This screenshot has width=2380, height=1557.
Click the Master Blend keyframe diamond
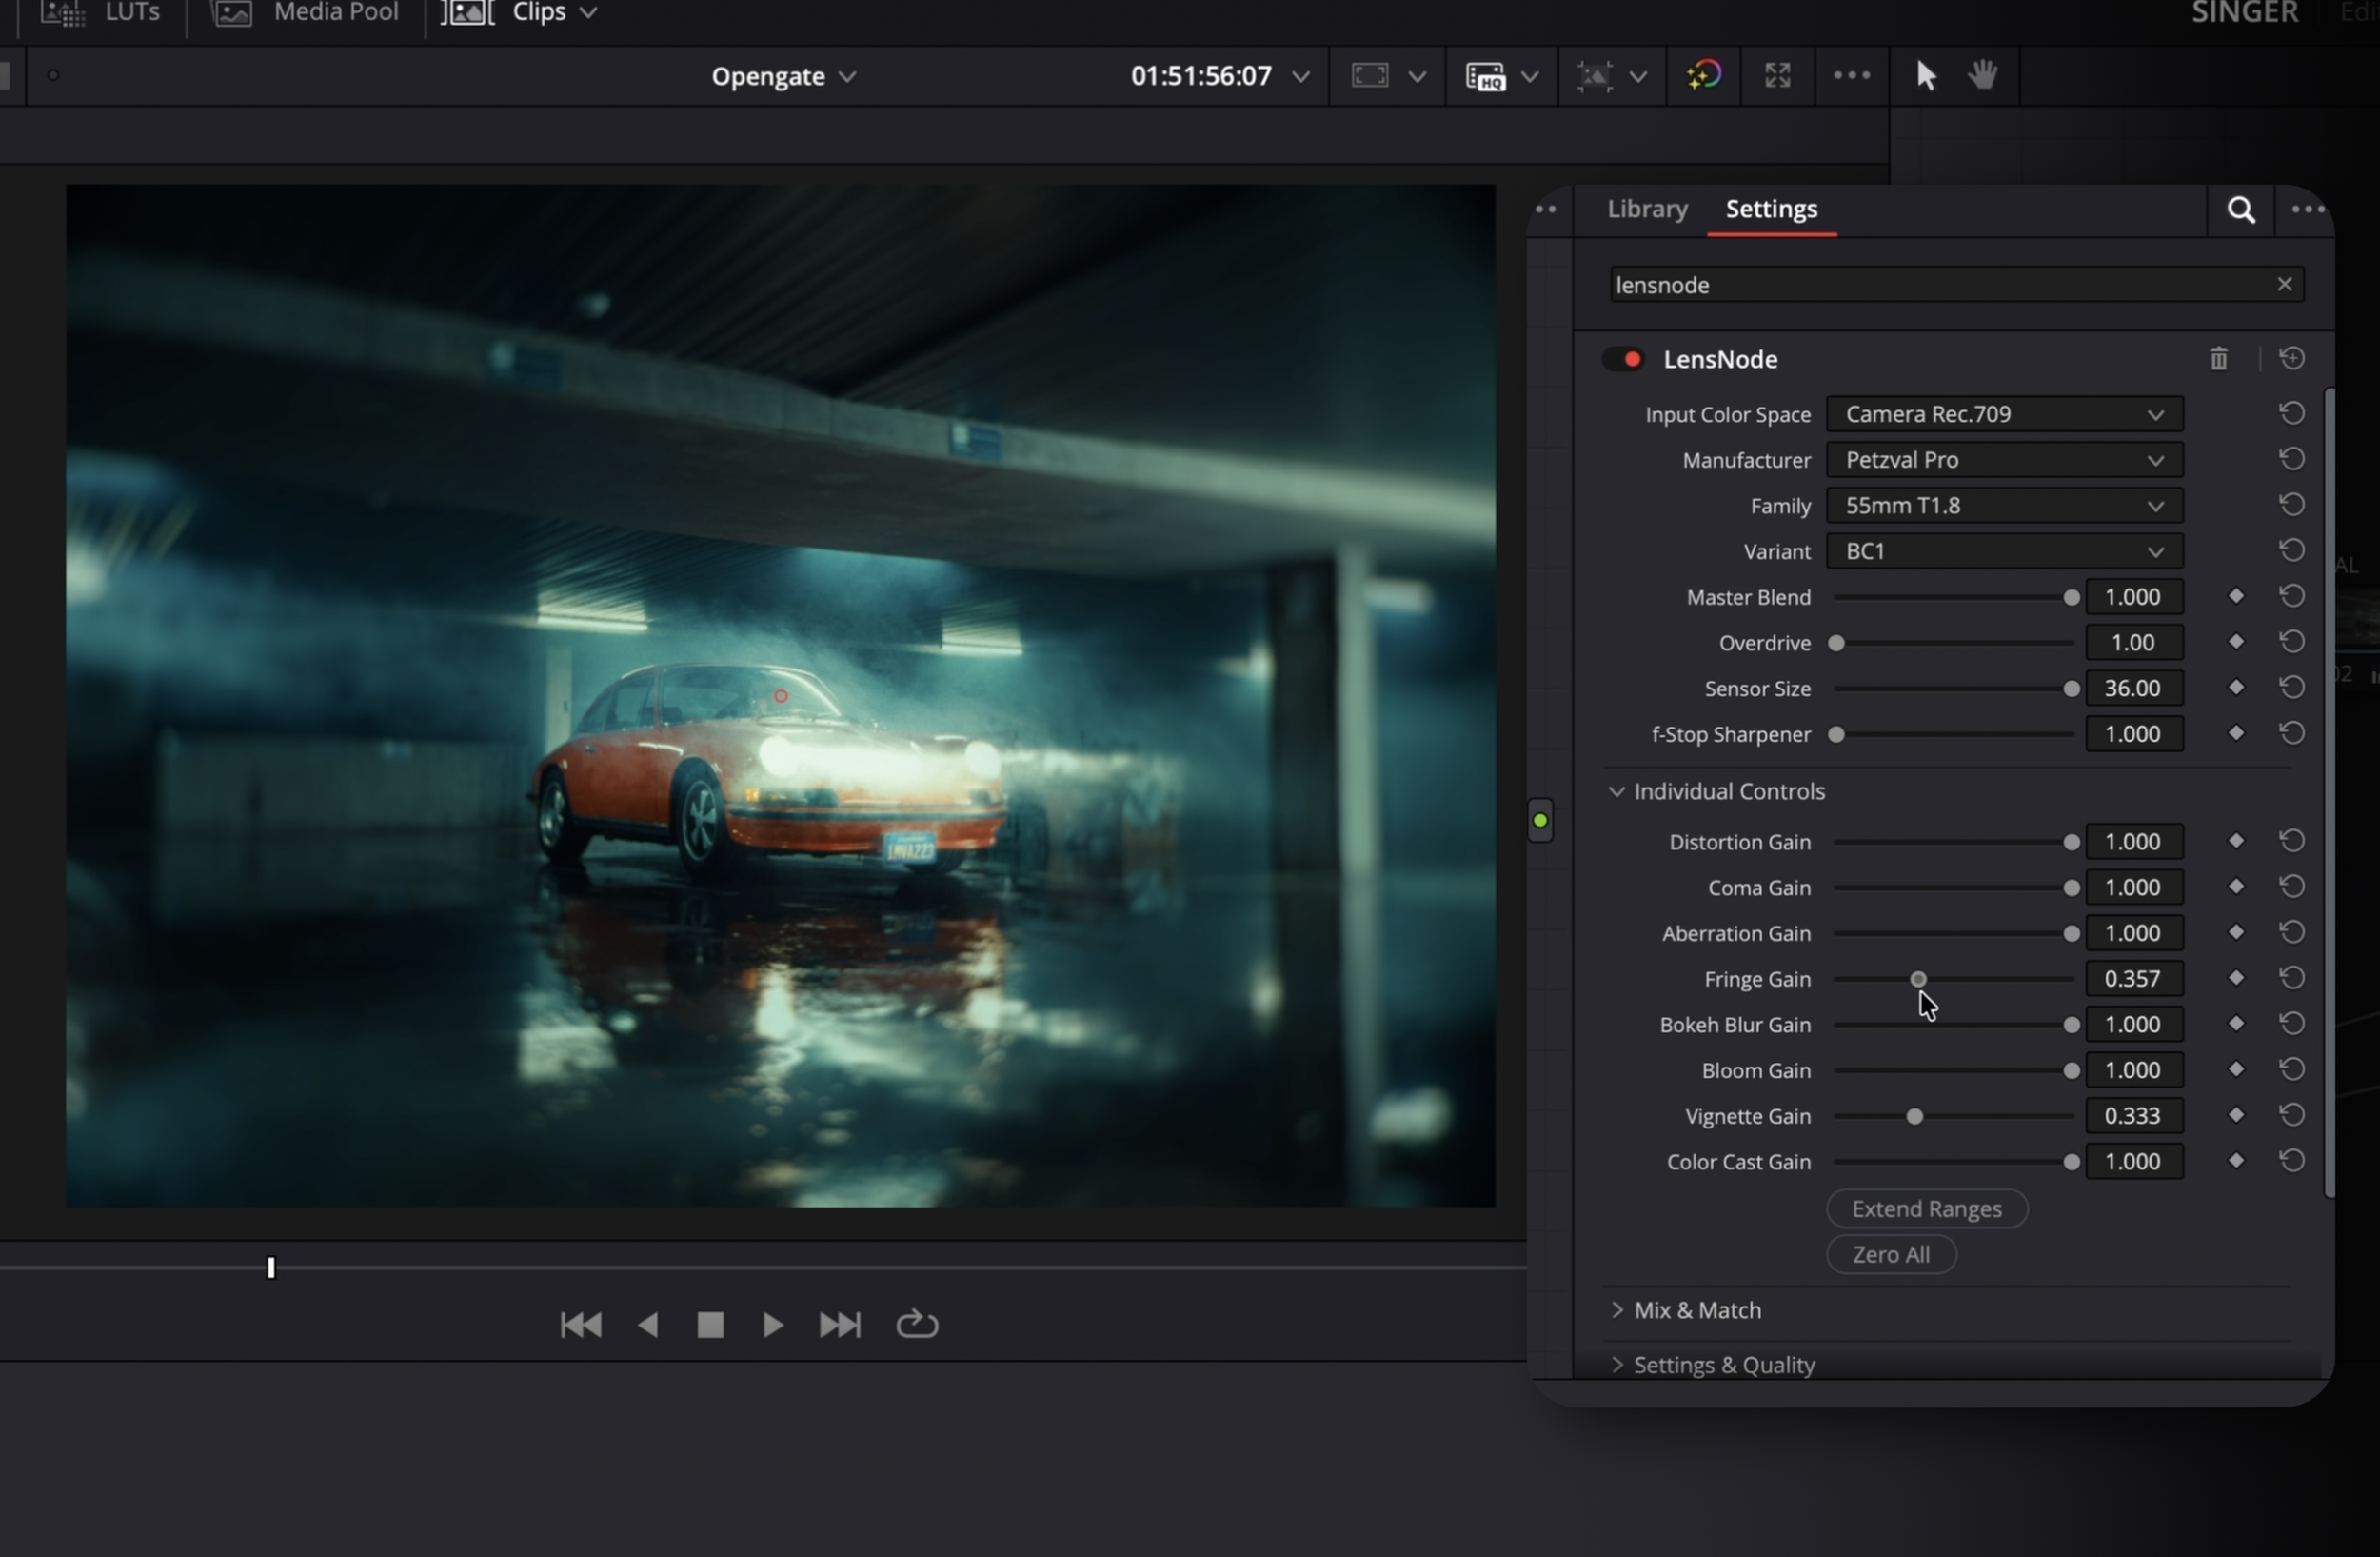coord(2236,596)
